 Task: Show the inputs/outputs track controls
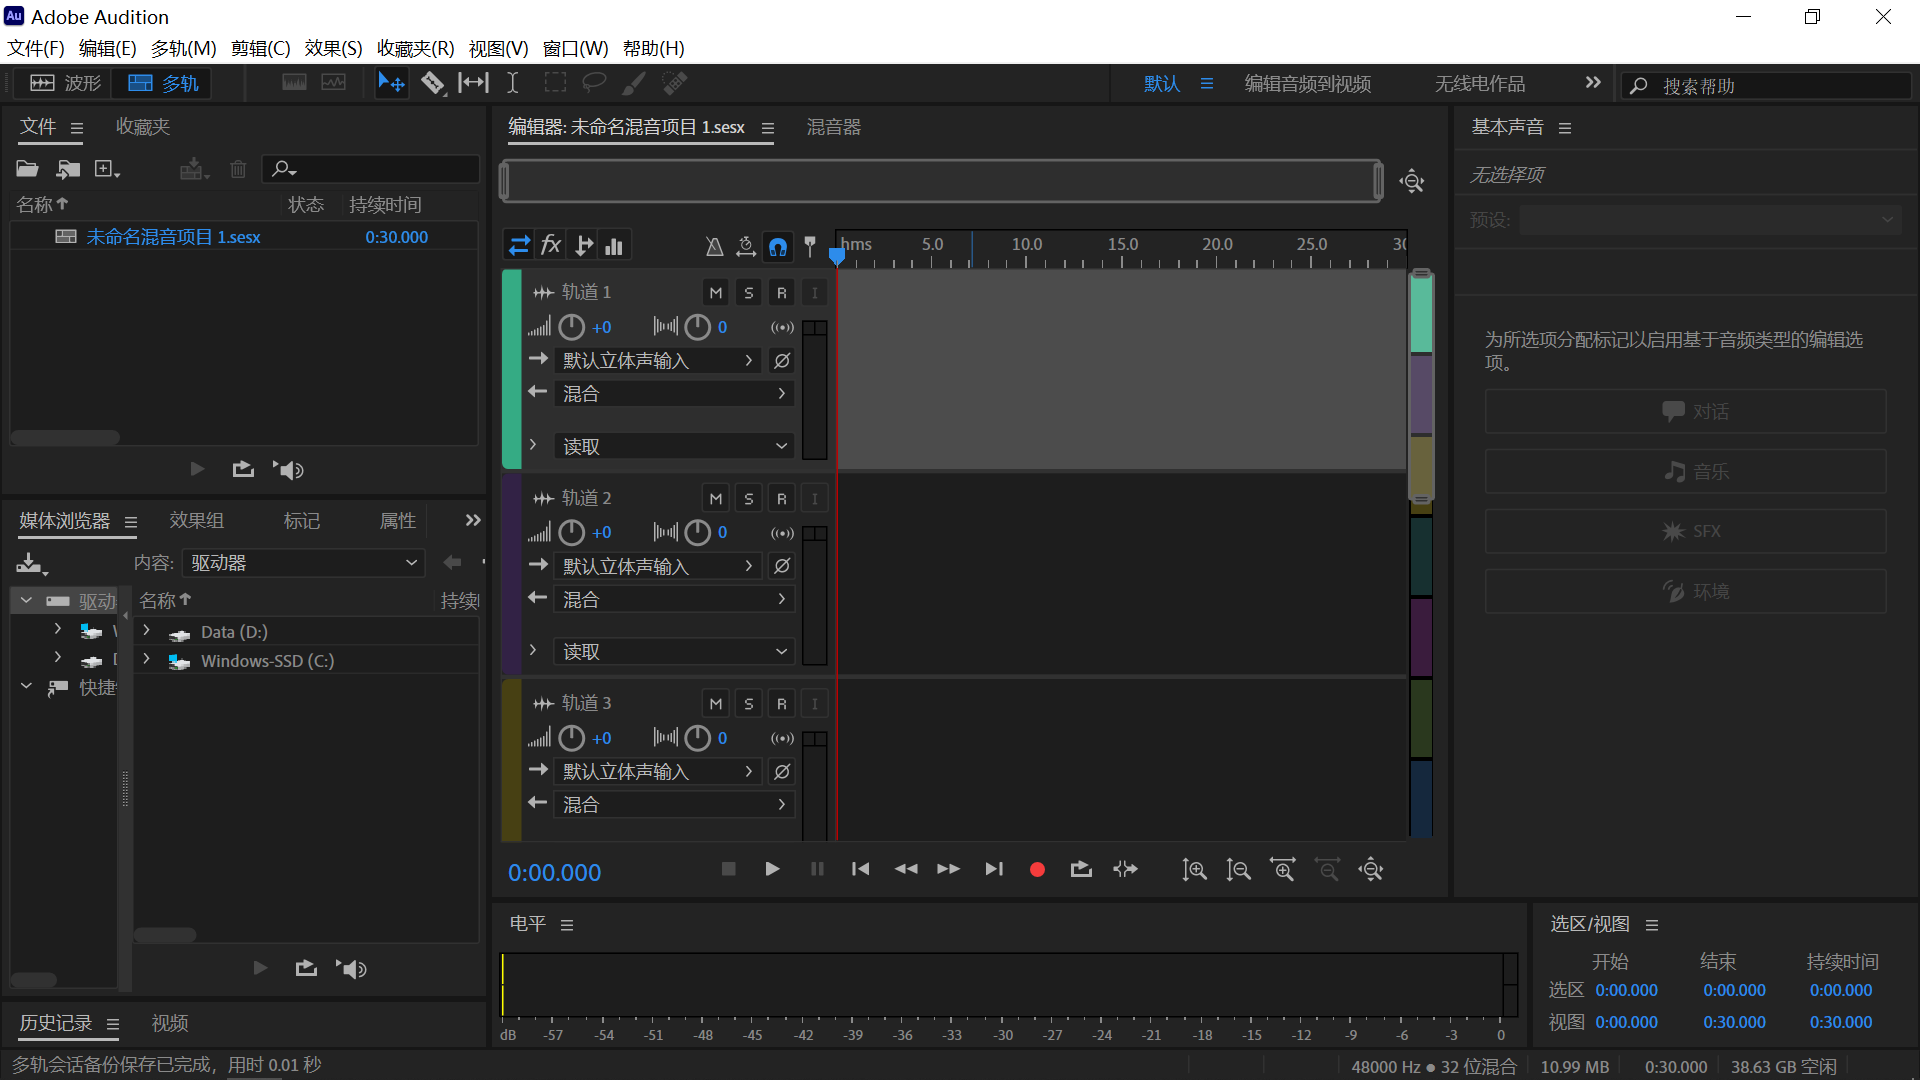(520, 245)
